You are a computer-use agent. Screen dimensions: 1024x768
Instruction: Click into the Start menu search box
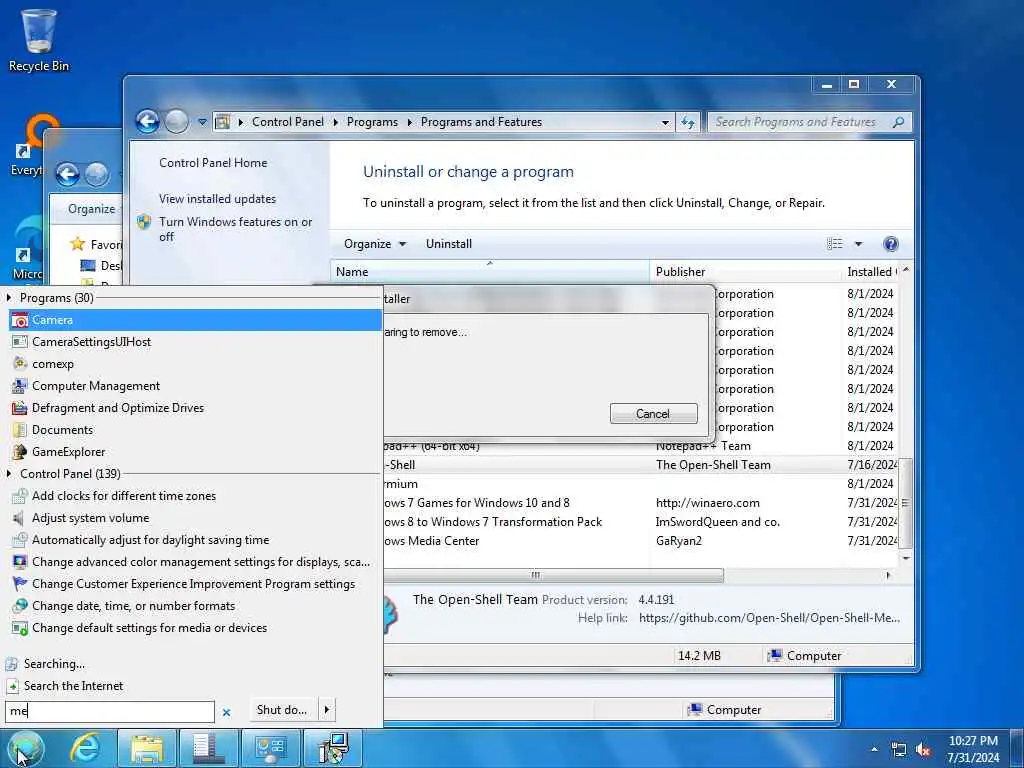pyautogui.click(x=110, y=711)
